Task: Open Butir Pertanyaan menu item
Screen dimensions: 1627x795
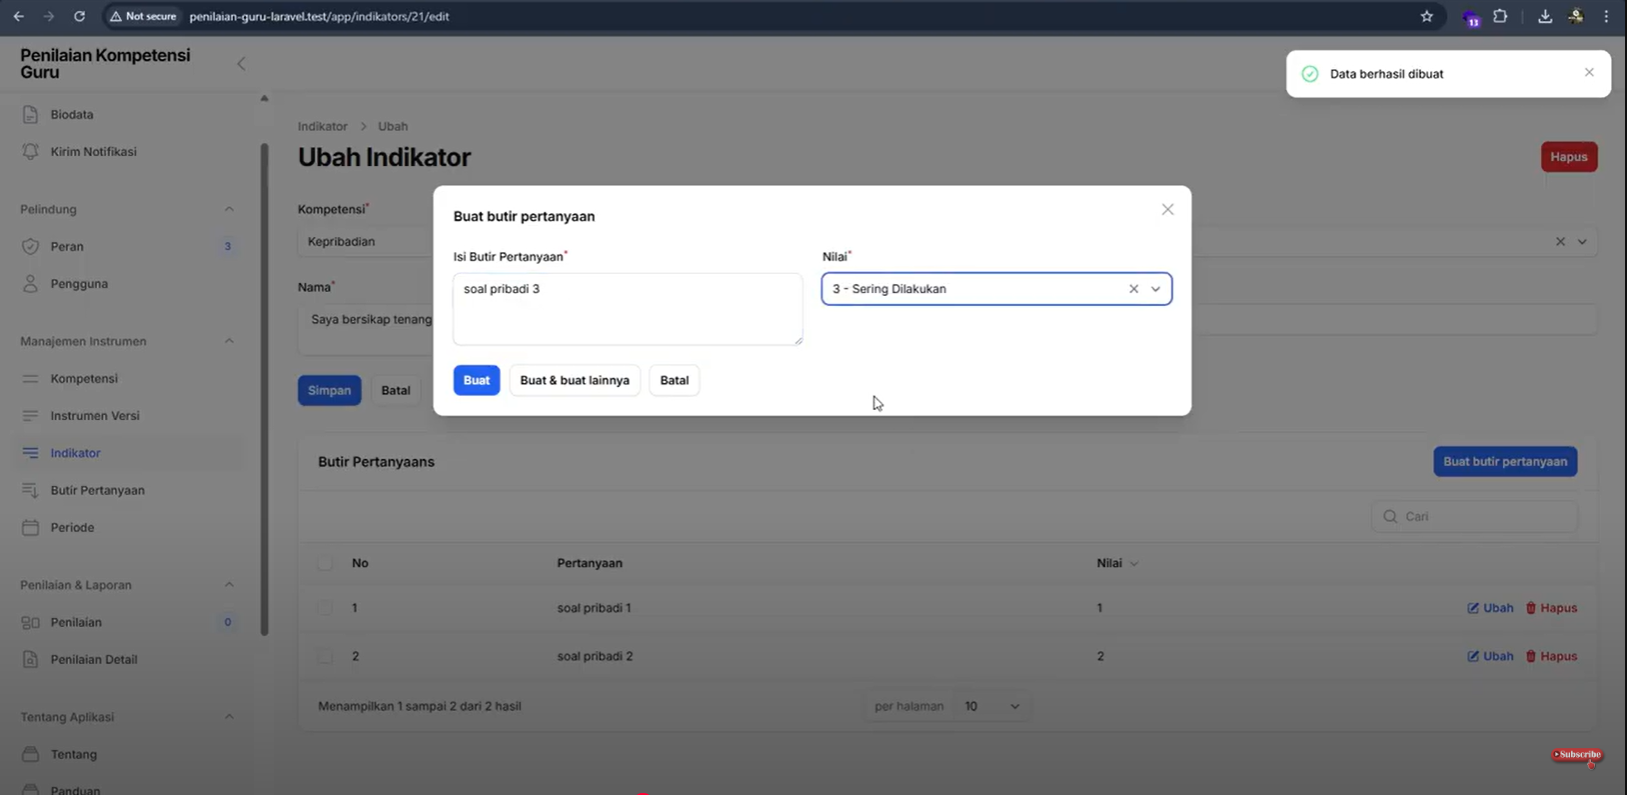Action: [97, 491]
